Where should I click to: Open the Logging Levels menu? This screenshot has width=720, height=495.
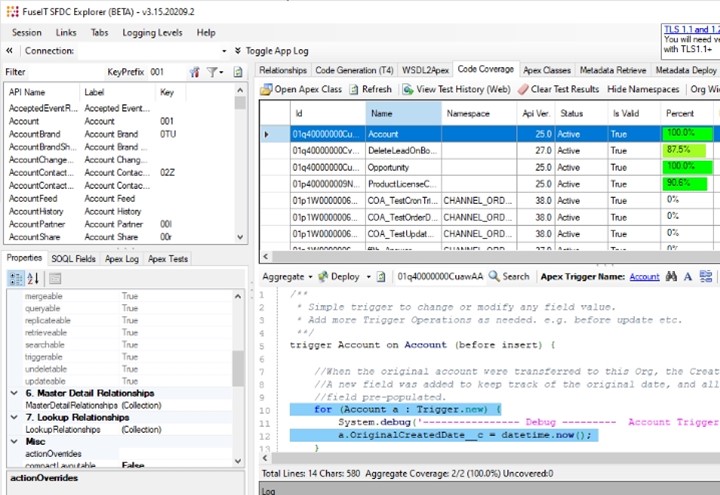pyautogui.click(x=152, y=33)
